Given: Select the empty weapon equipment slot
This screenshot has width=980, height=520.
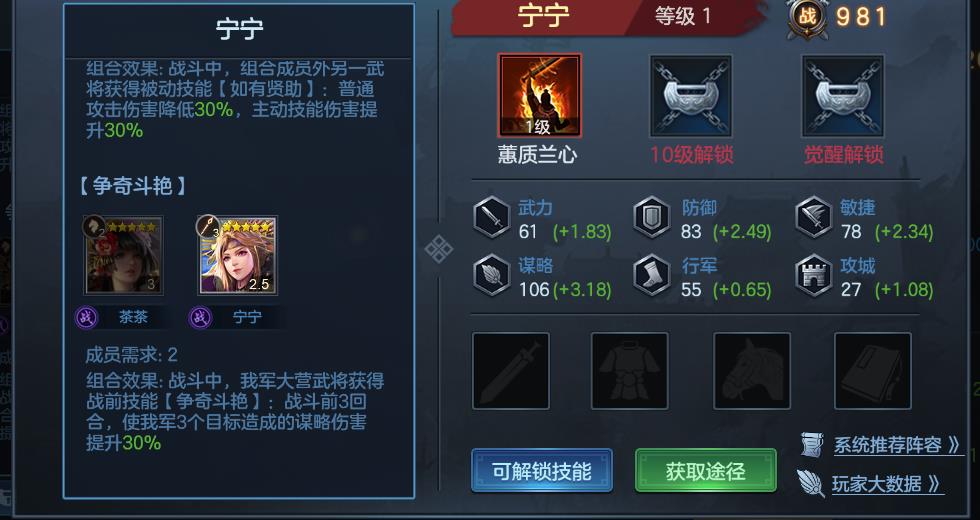Looking at the screenshot, I should (511, 371).
